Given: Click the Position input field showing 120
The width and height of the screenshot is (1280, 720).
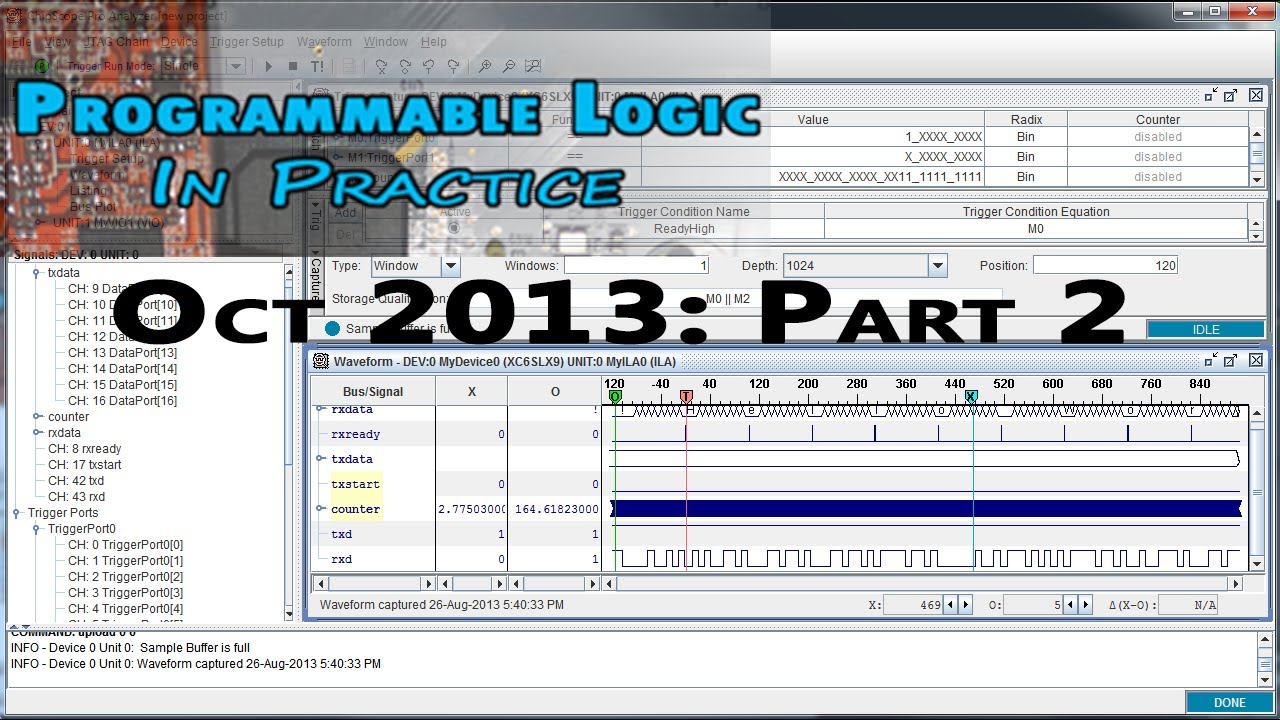Looking at the screenshot, I should point(1105,266).
